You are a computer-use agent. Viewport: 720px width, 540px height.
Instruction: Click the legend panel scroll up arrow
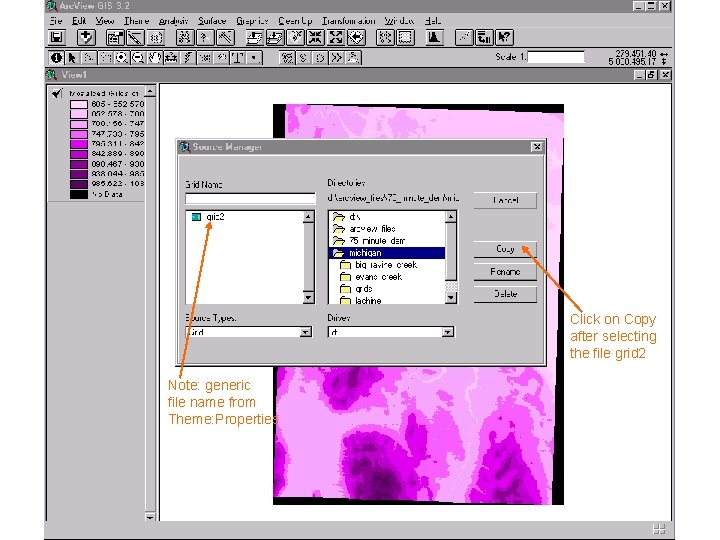point(150,91)
